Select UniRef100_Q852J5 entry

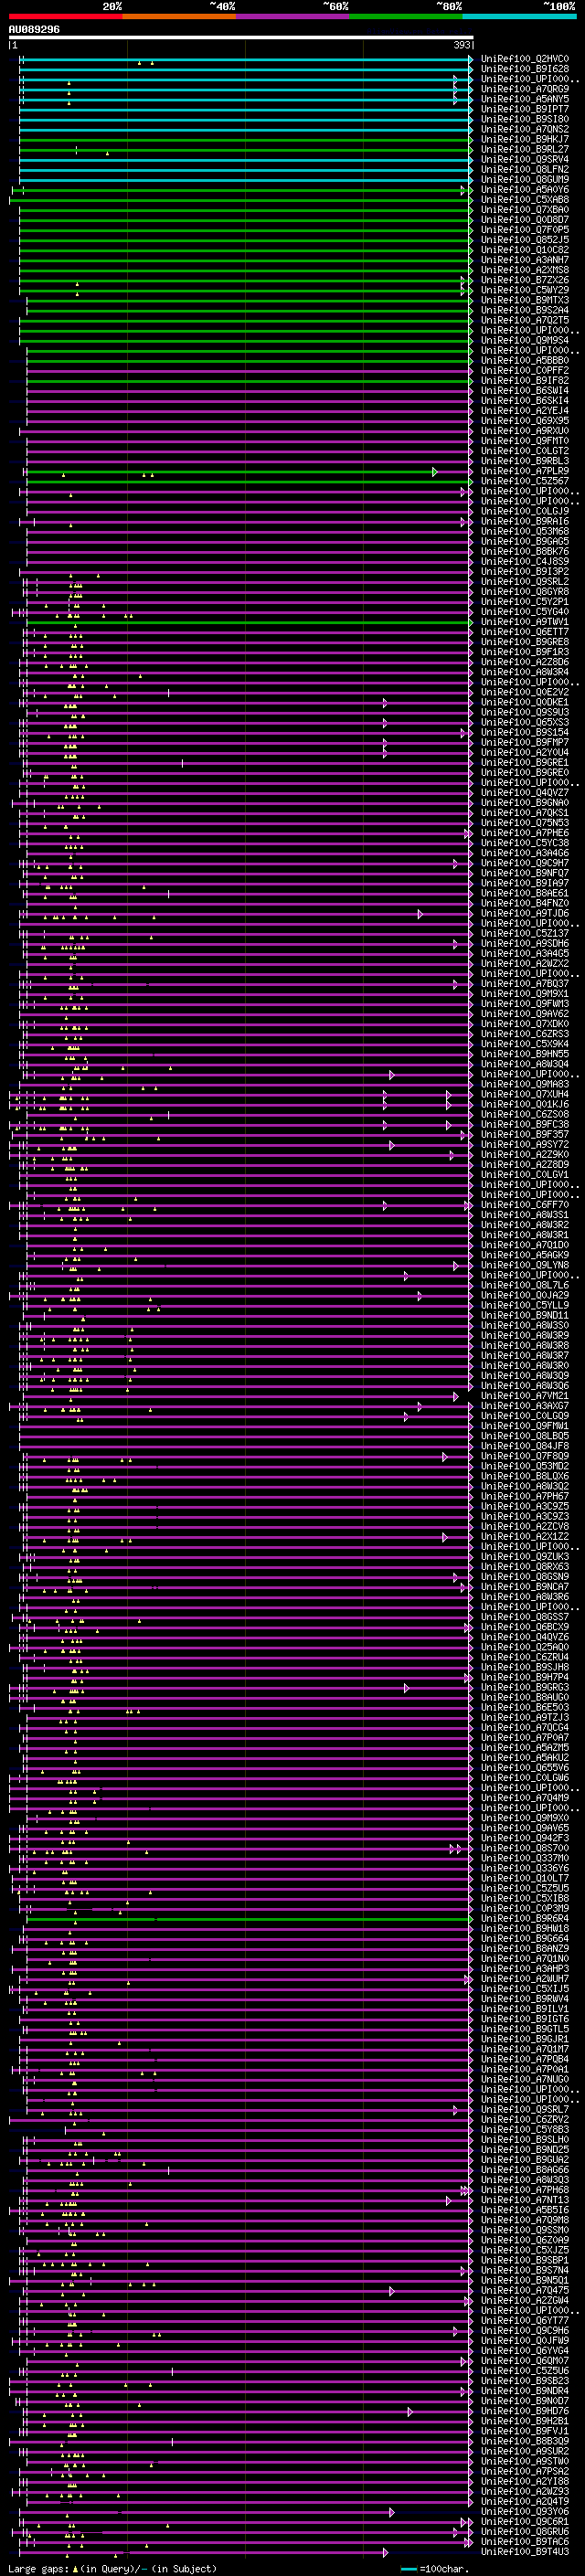coord(525,239)
